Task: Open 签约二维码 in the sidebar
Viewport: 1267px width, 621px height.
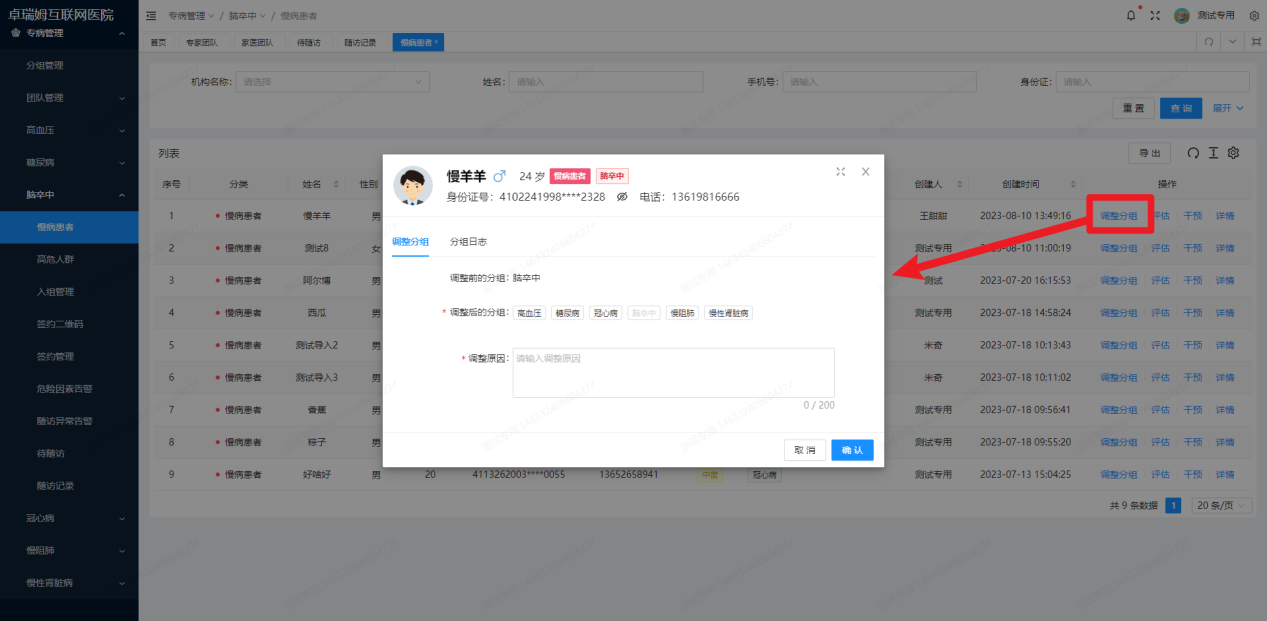Action: pyautogui.click(x=69, y=324)
